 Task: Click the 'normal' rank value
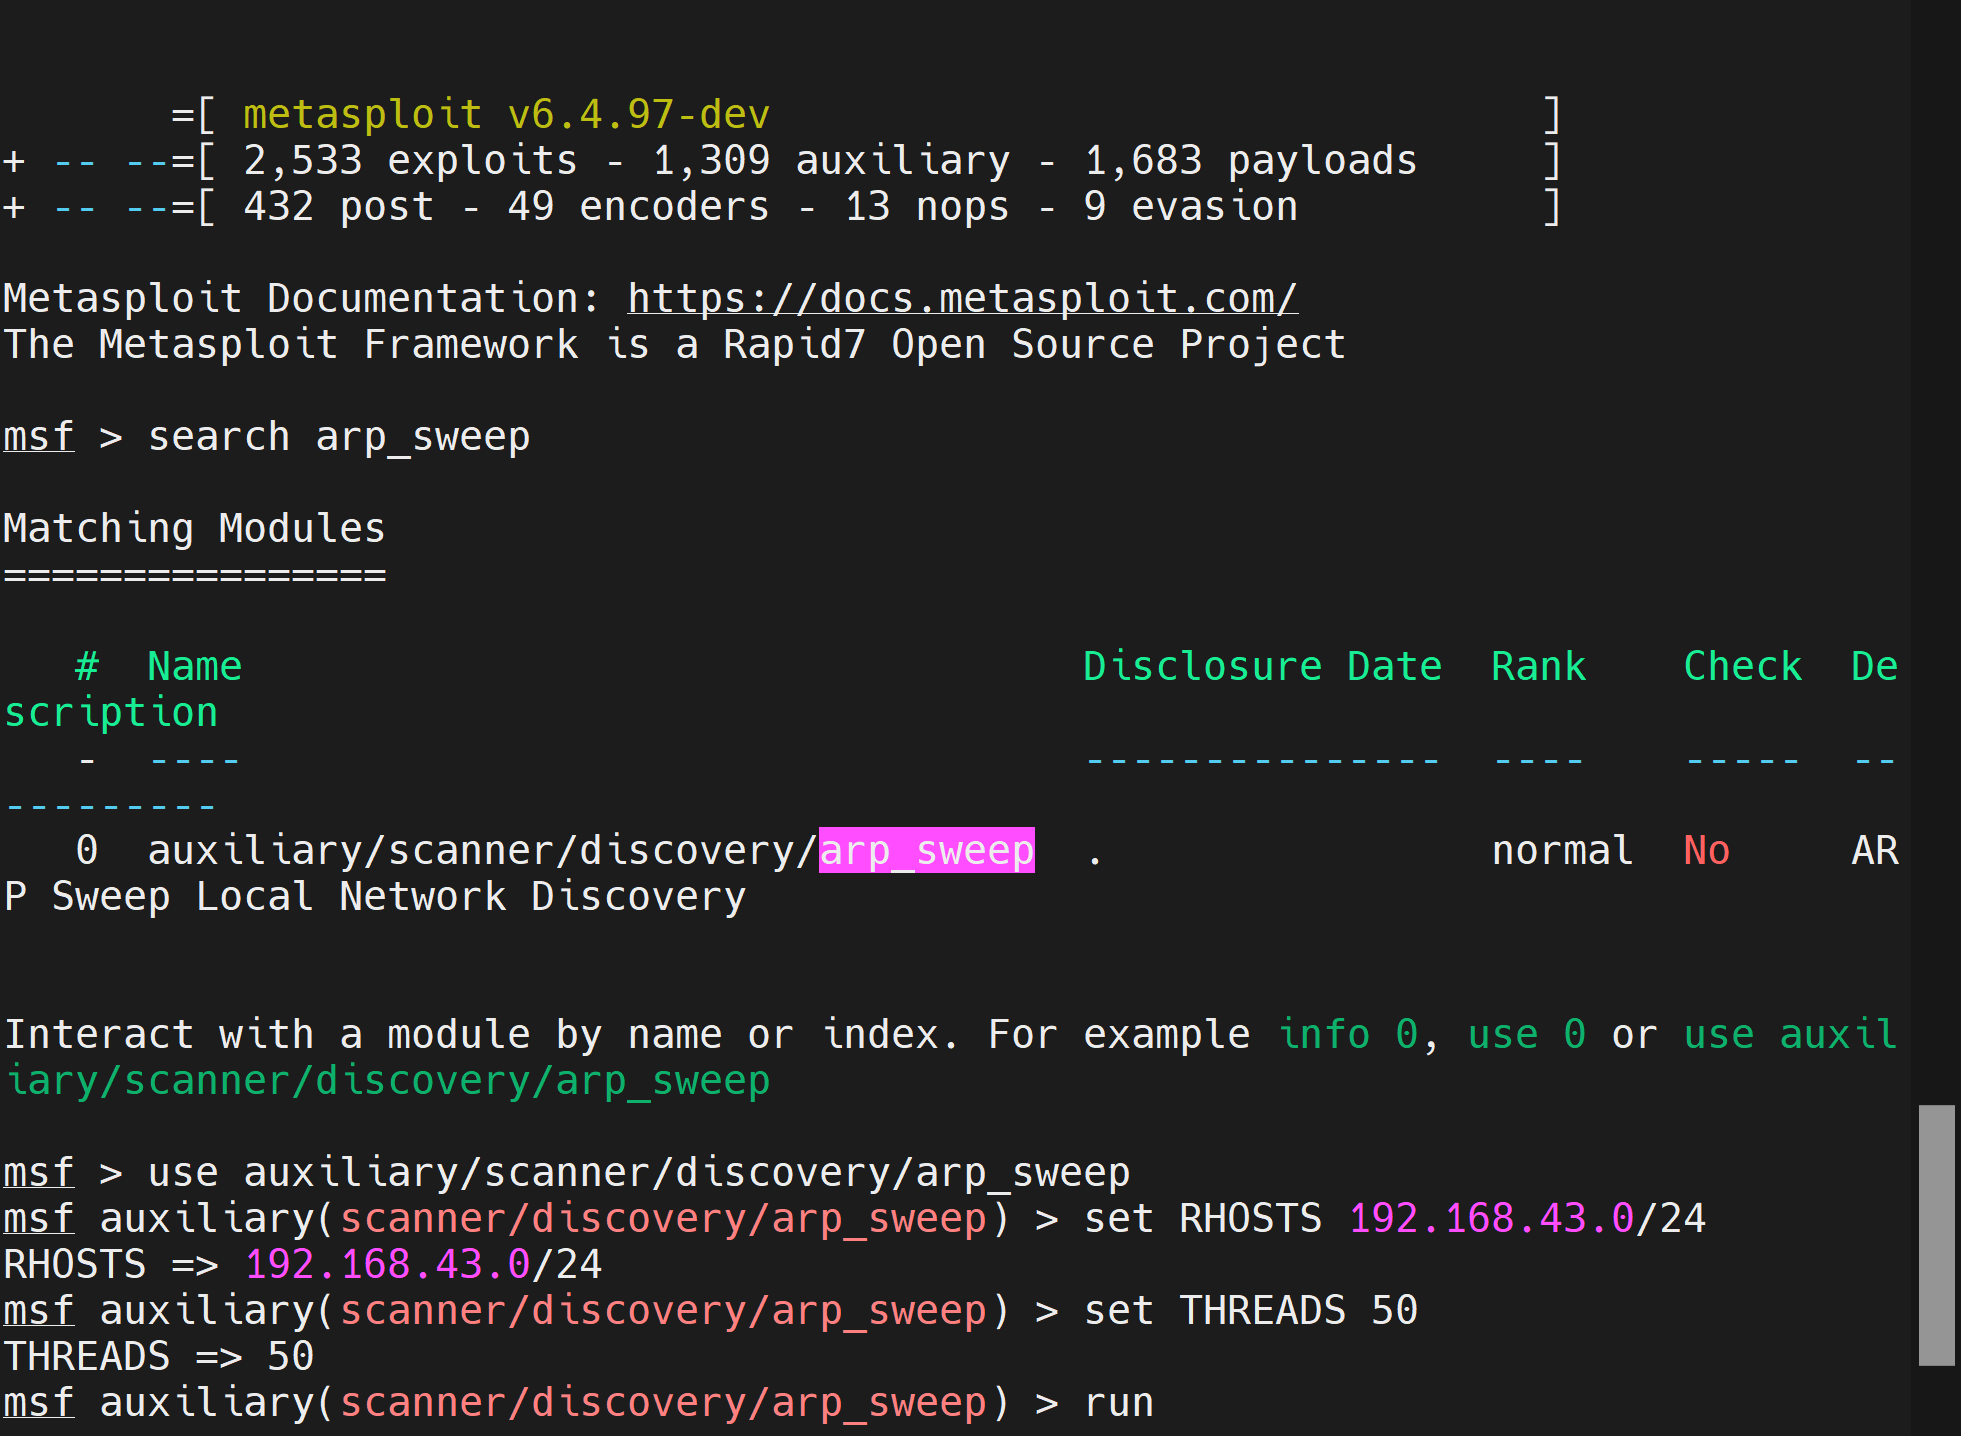(x=1562, y=851)
